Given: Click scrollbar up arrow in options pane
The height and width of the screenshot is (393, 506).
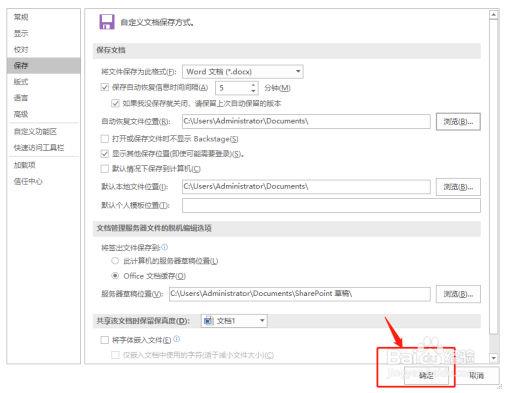Looking at the screenshot, I should coord(494,15).
